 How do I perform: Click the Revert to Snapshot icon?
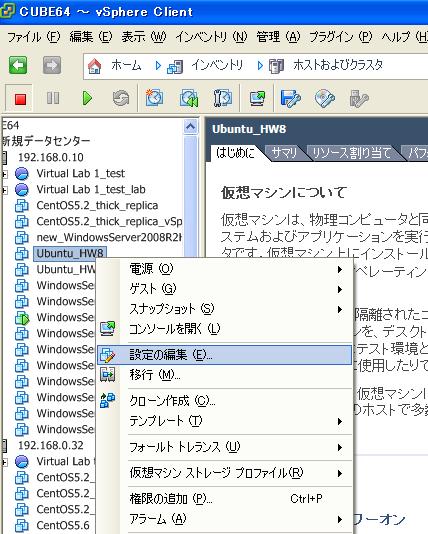189,98
